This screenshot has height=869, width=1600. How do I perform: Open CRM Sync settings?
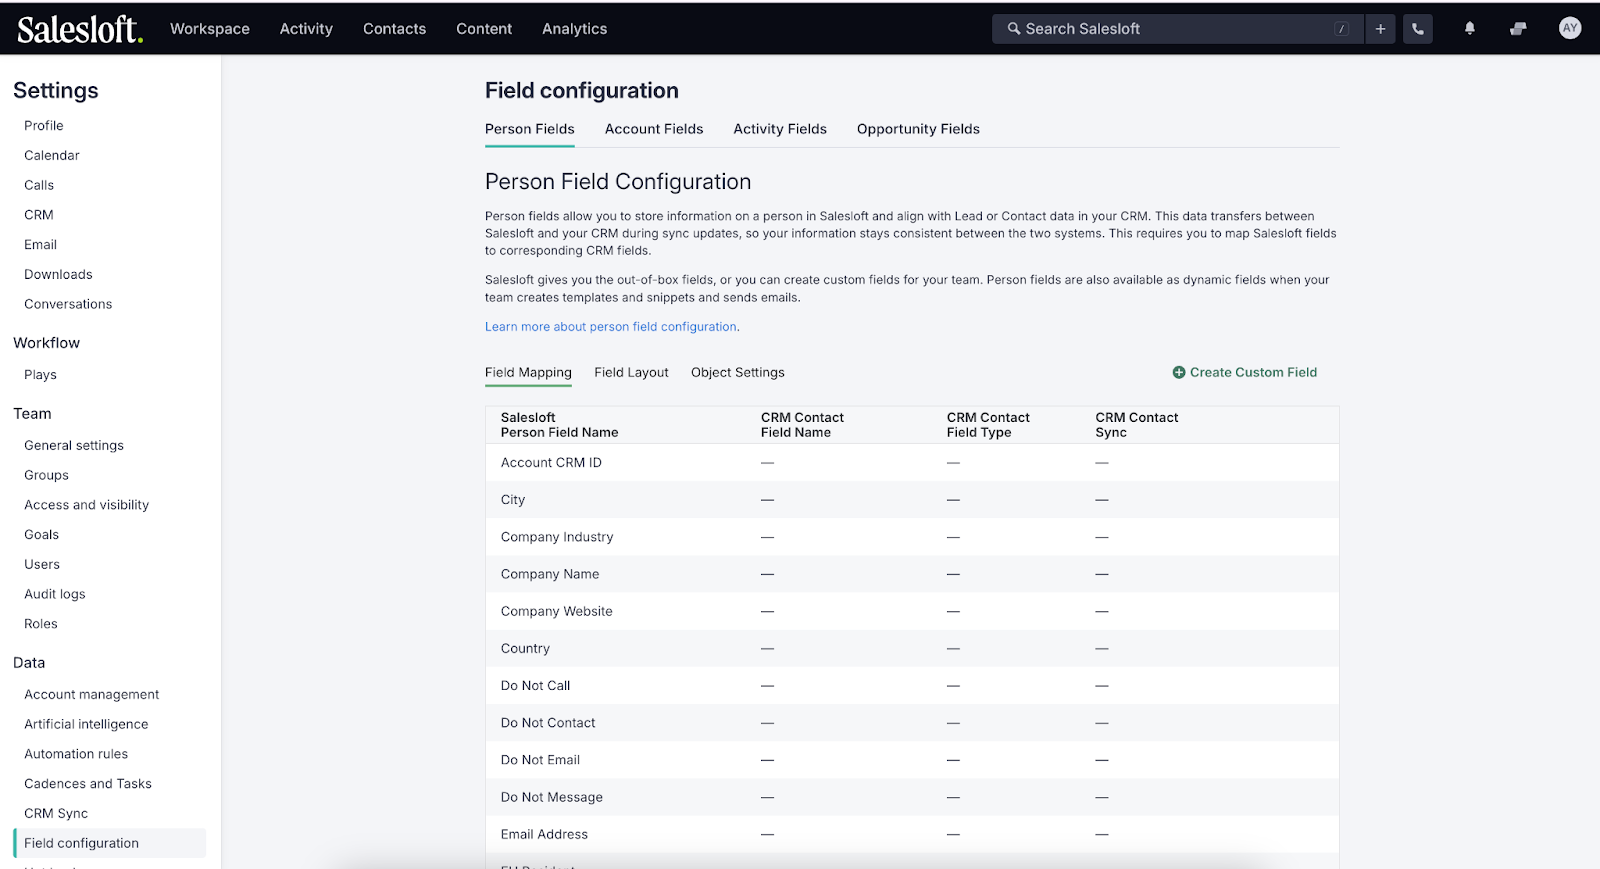56,814
